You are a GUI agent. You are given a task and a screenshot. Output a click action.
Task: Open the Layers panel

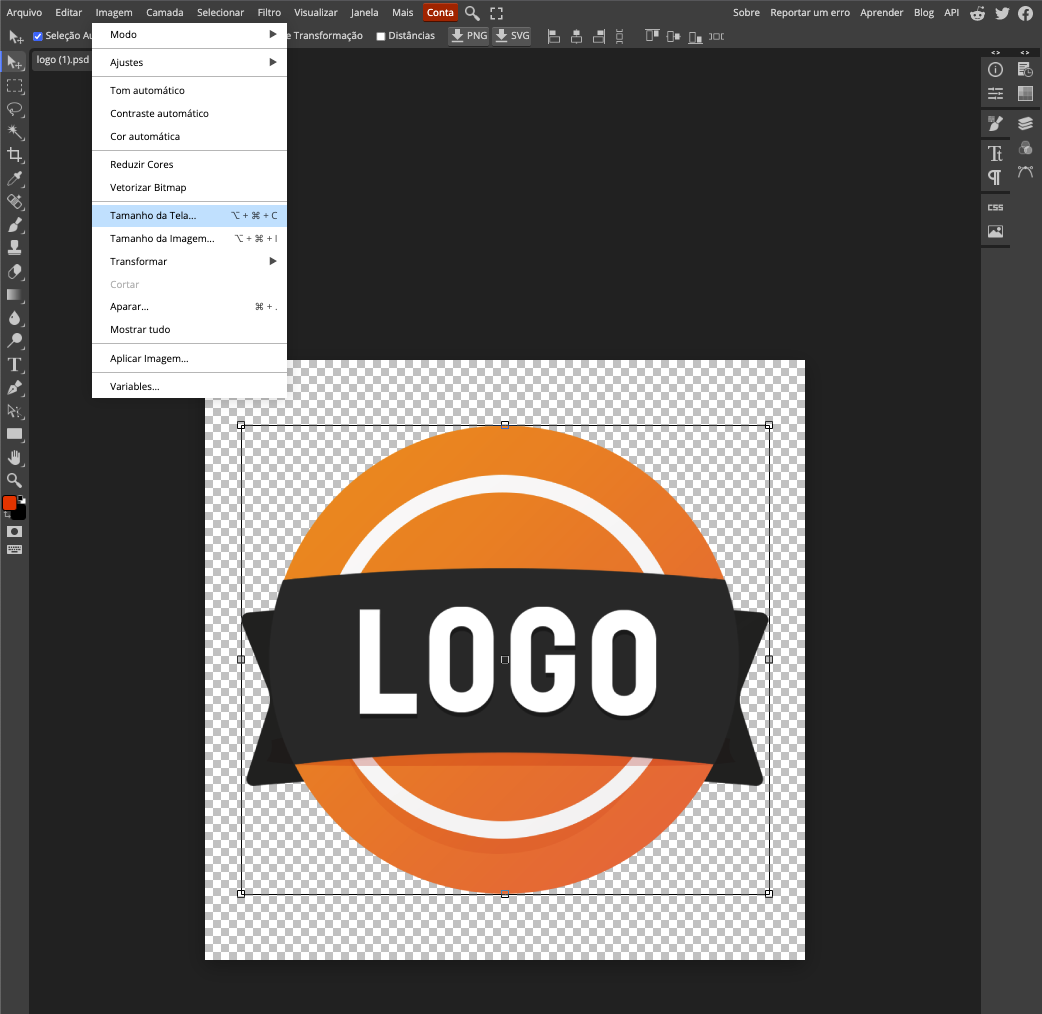(1025, 123)
